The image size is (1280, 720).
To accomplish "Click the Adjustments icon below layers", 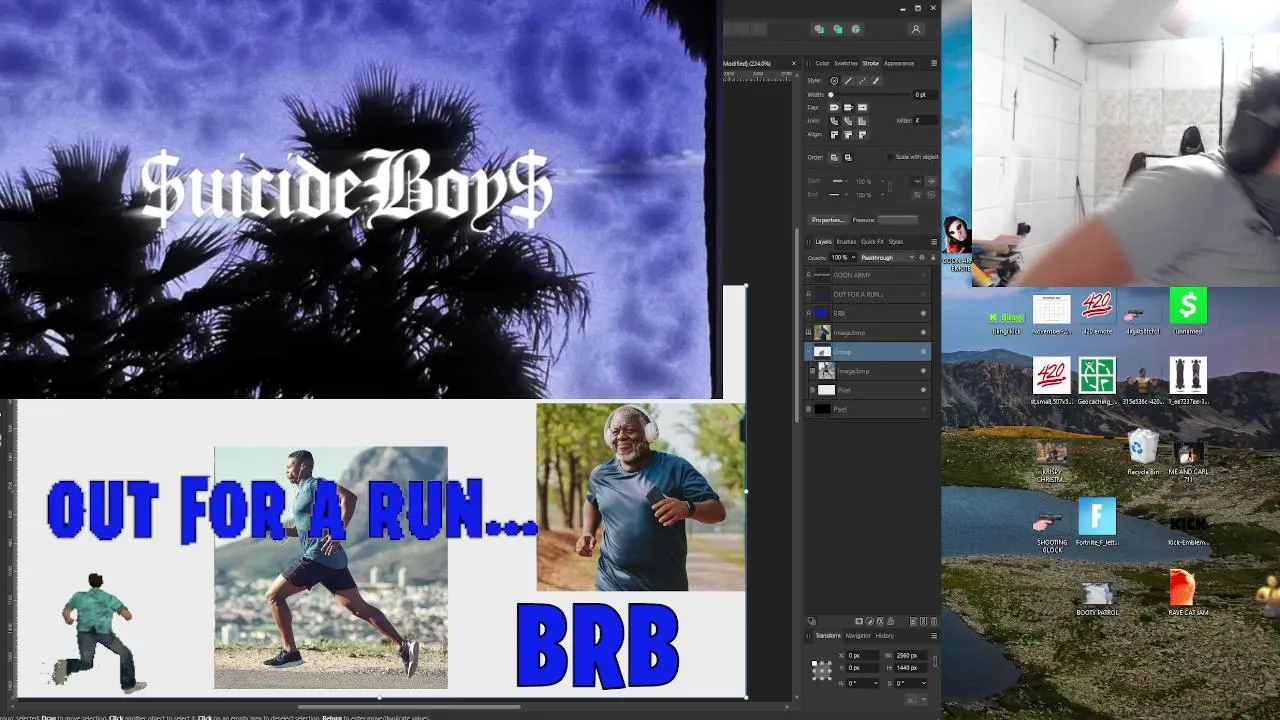I will pos(869,621).
